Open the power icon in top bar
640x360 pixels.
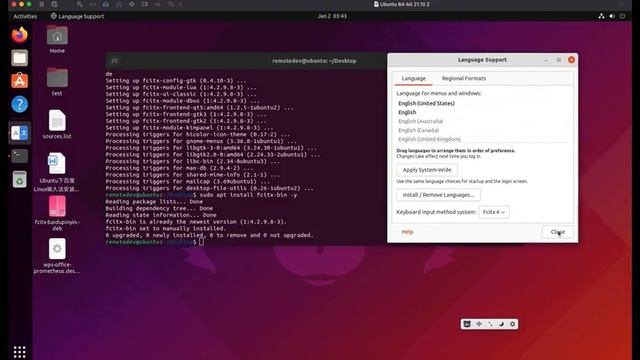tap(622, 16)
